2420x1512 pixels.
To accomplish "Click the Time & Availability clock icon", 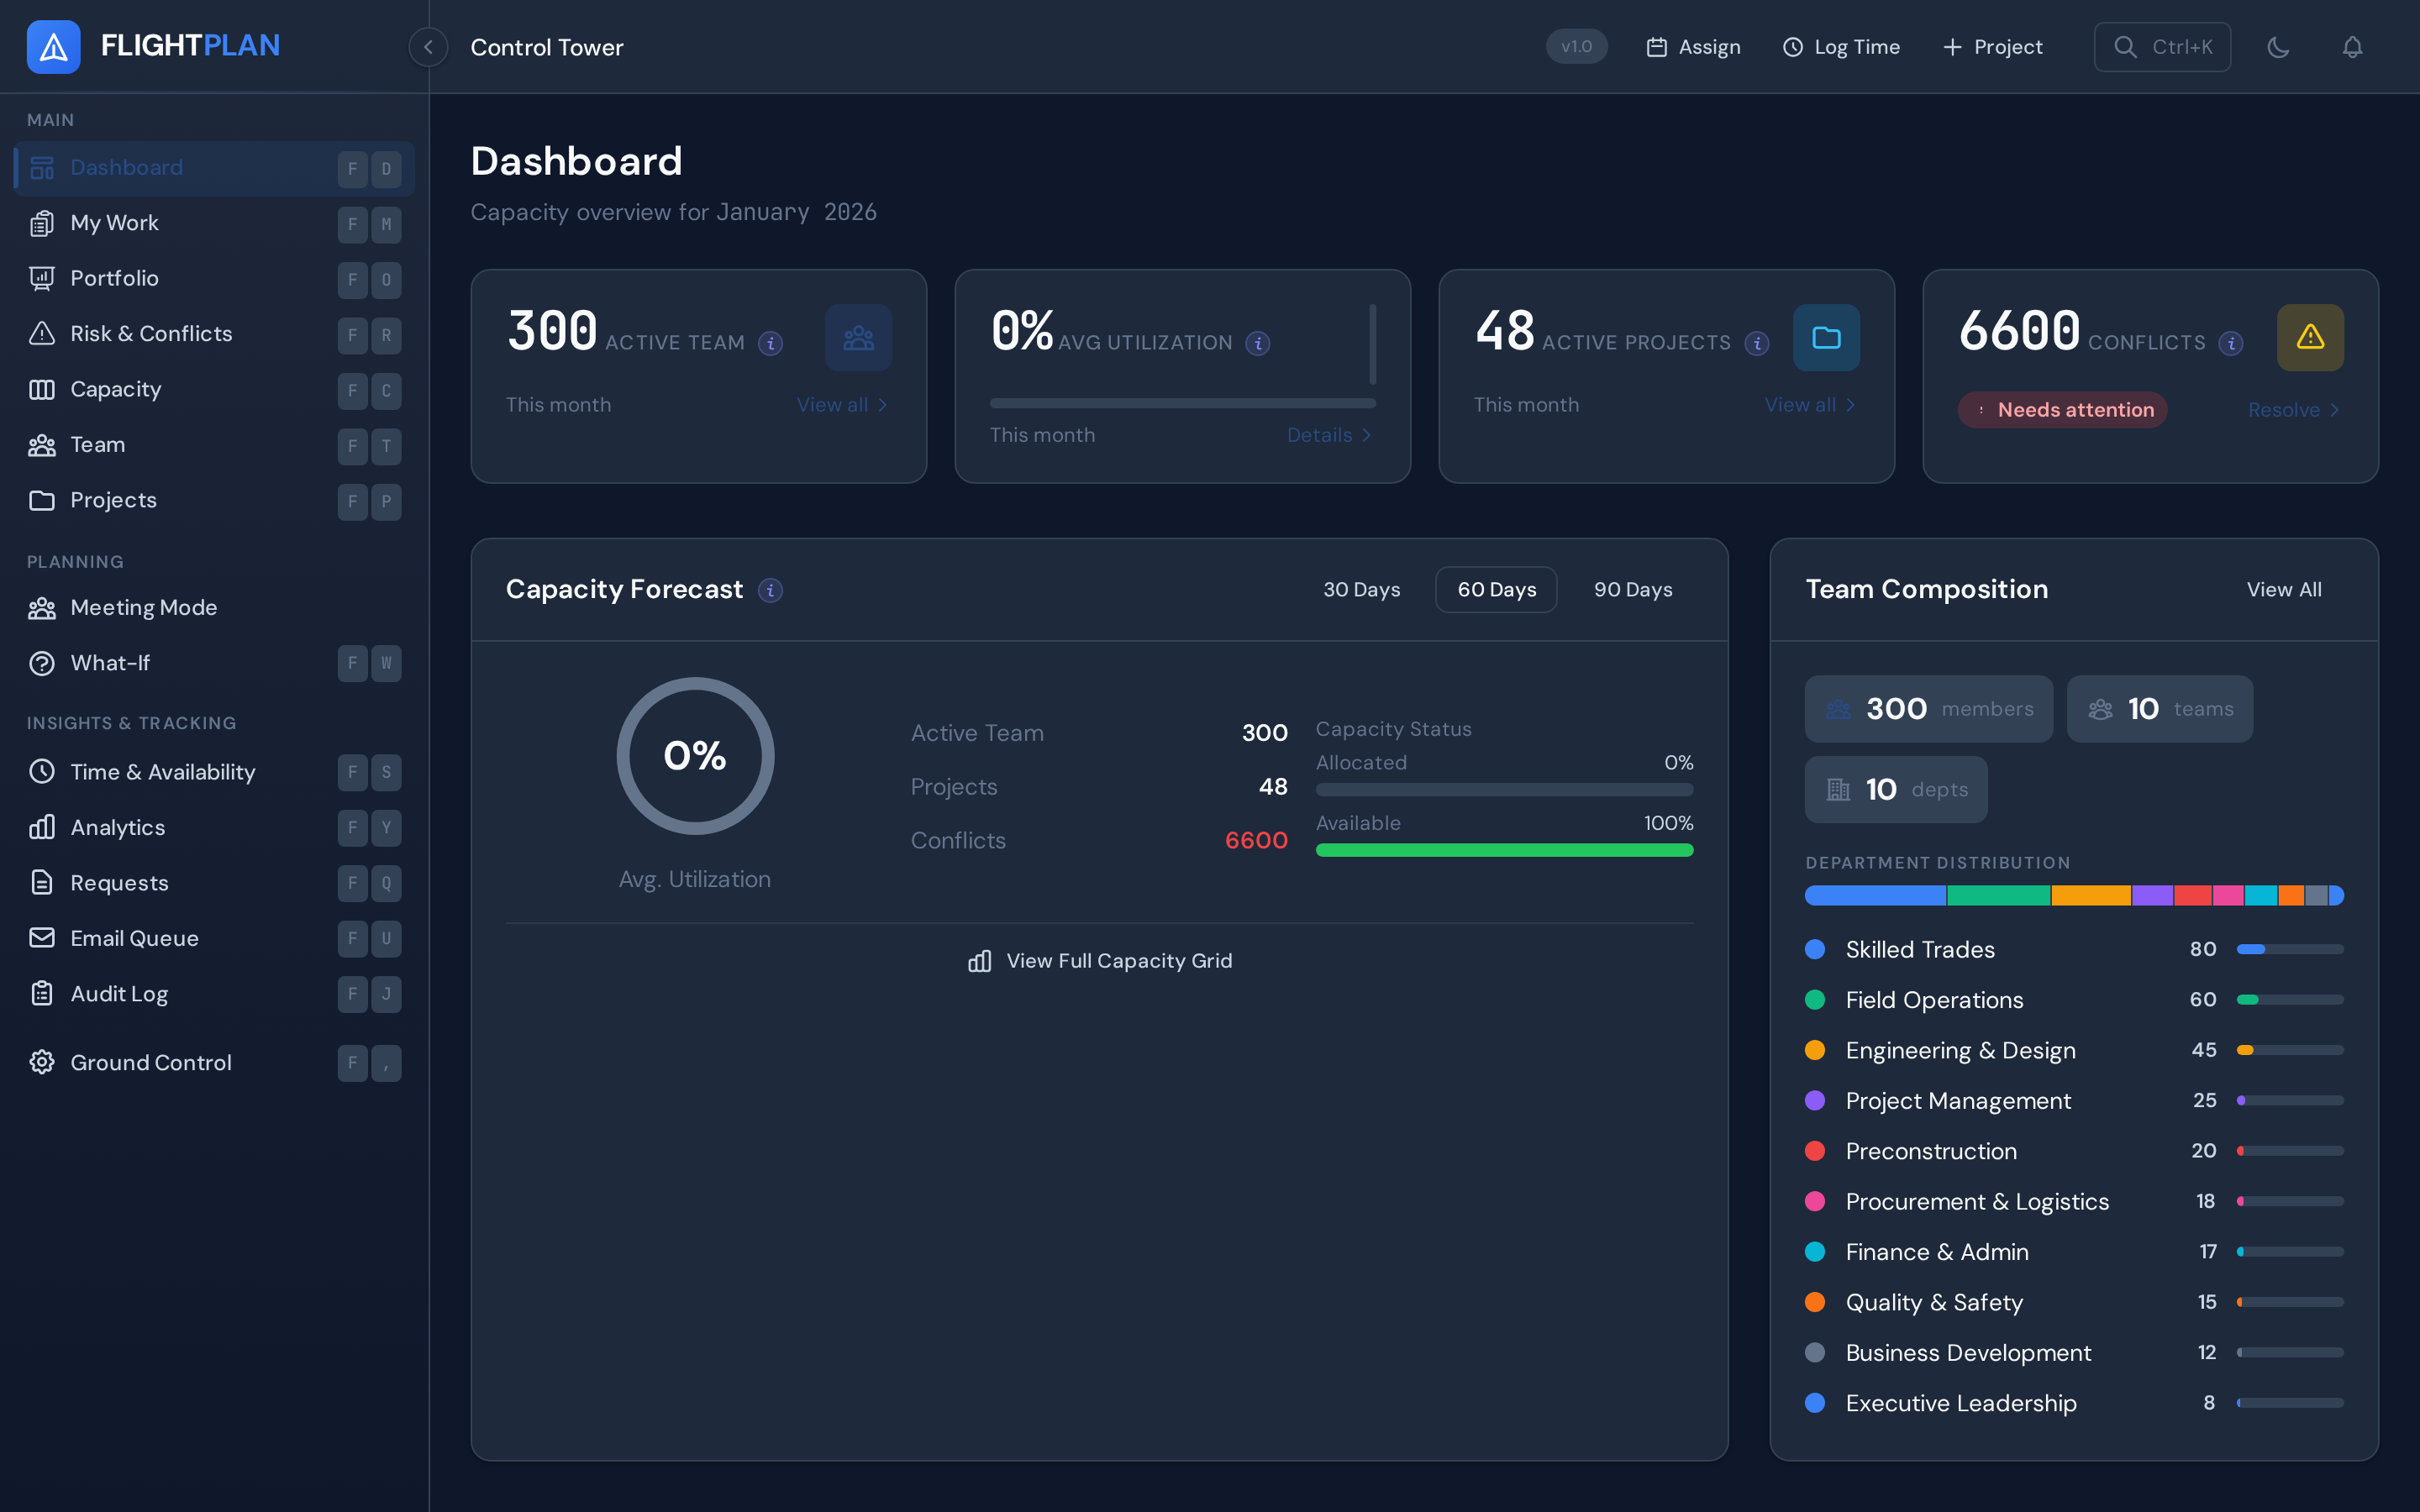I will click(x=42, y=772).
